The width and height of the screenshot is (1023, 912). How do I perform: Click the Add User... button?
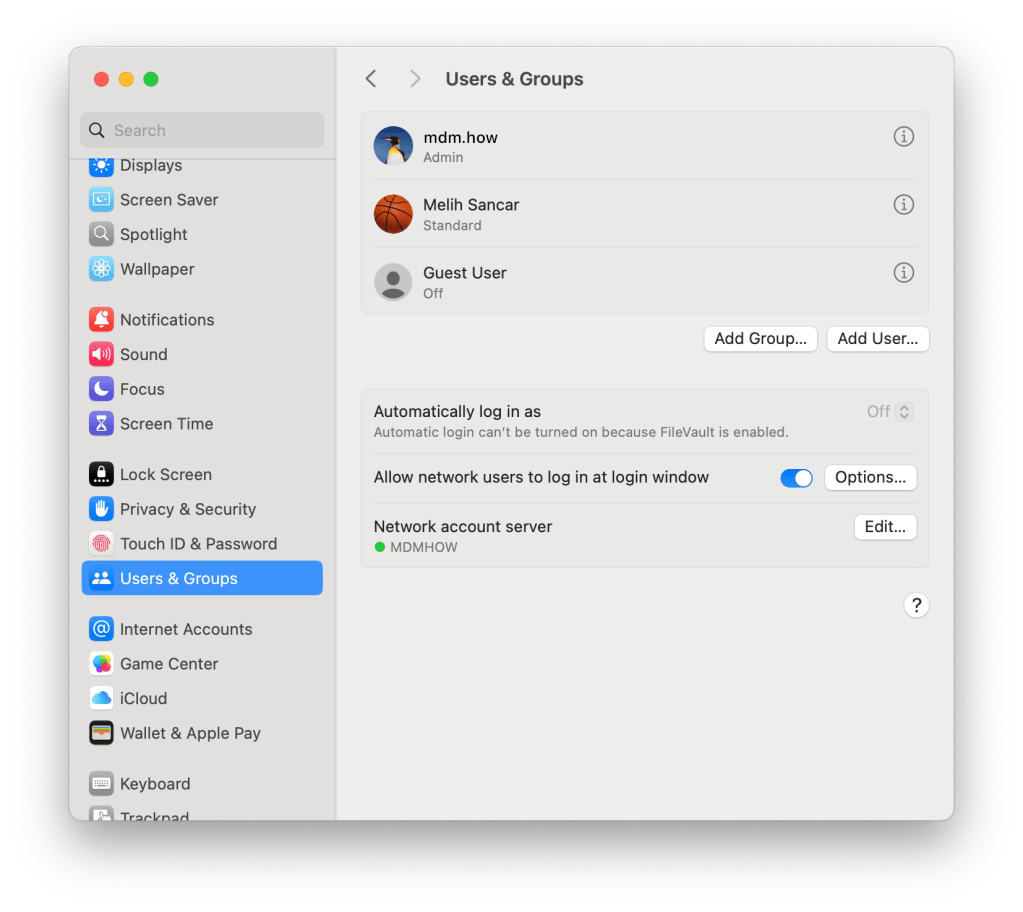877,339
